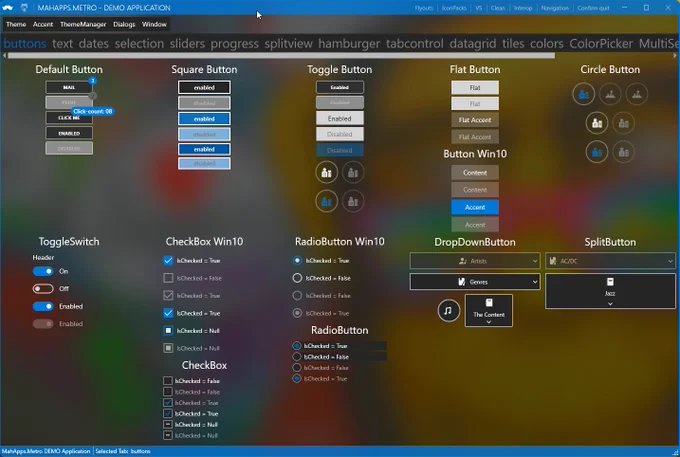The image size is (680, 457).
Task: Click the bright blue Accent button
Action: tap(475, 207)
